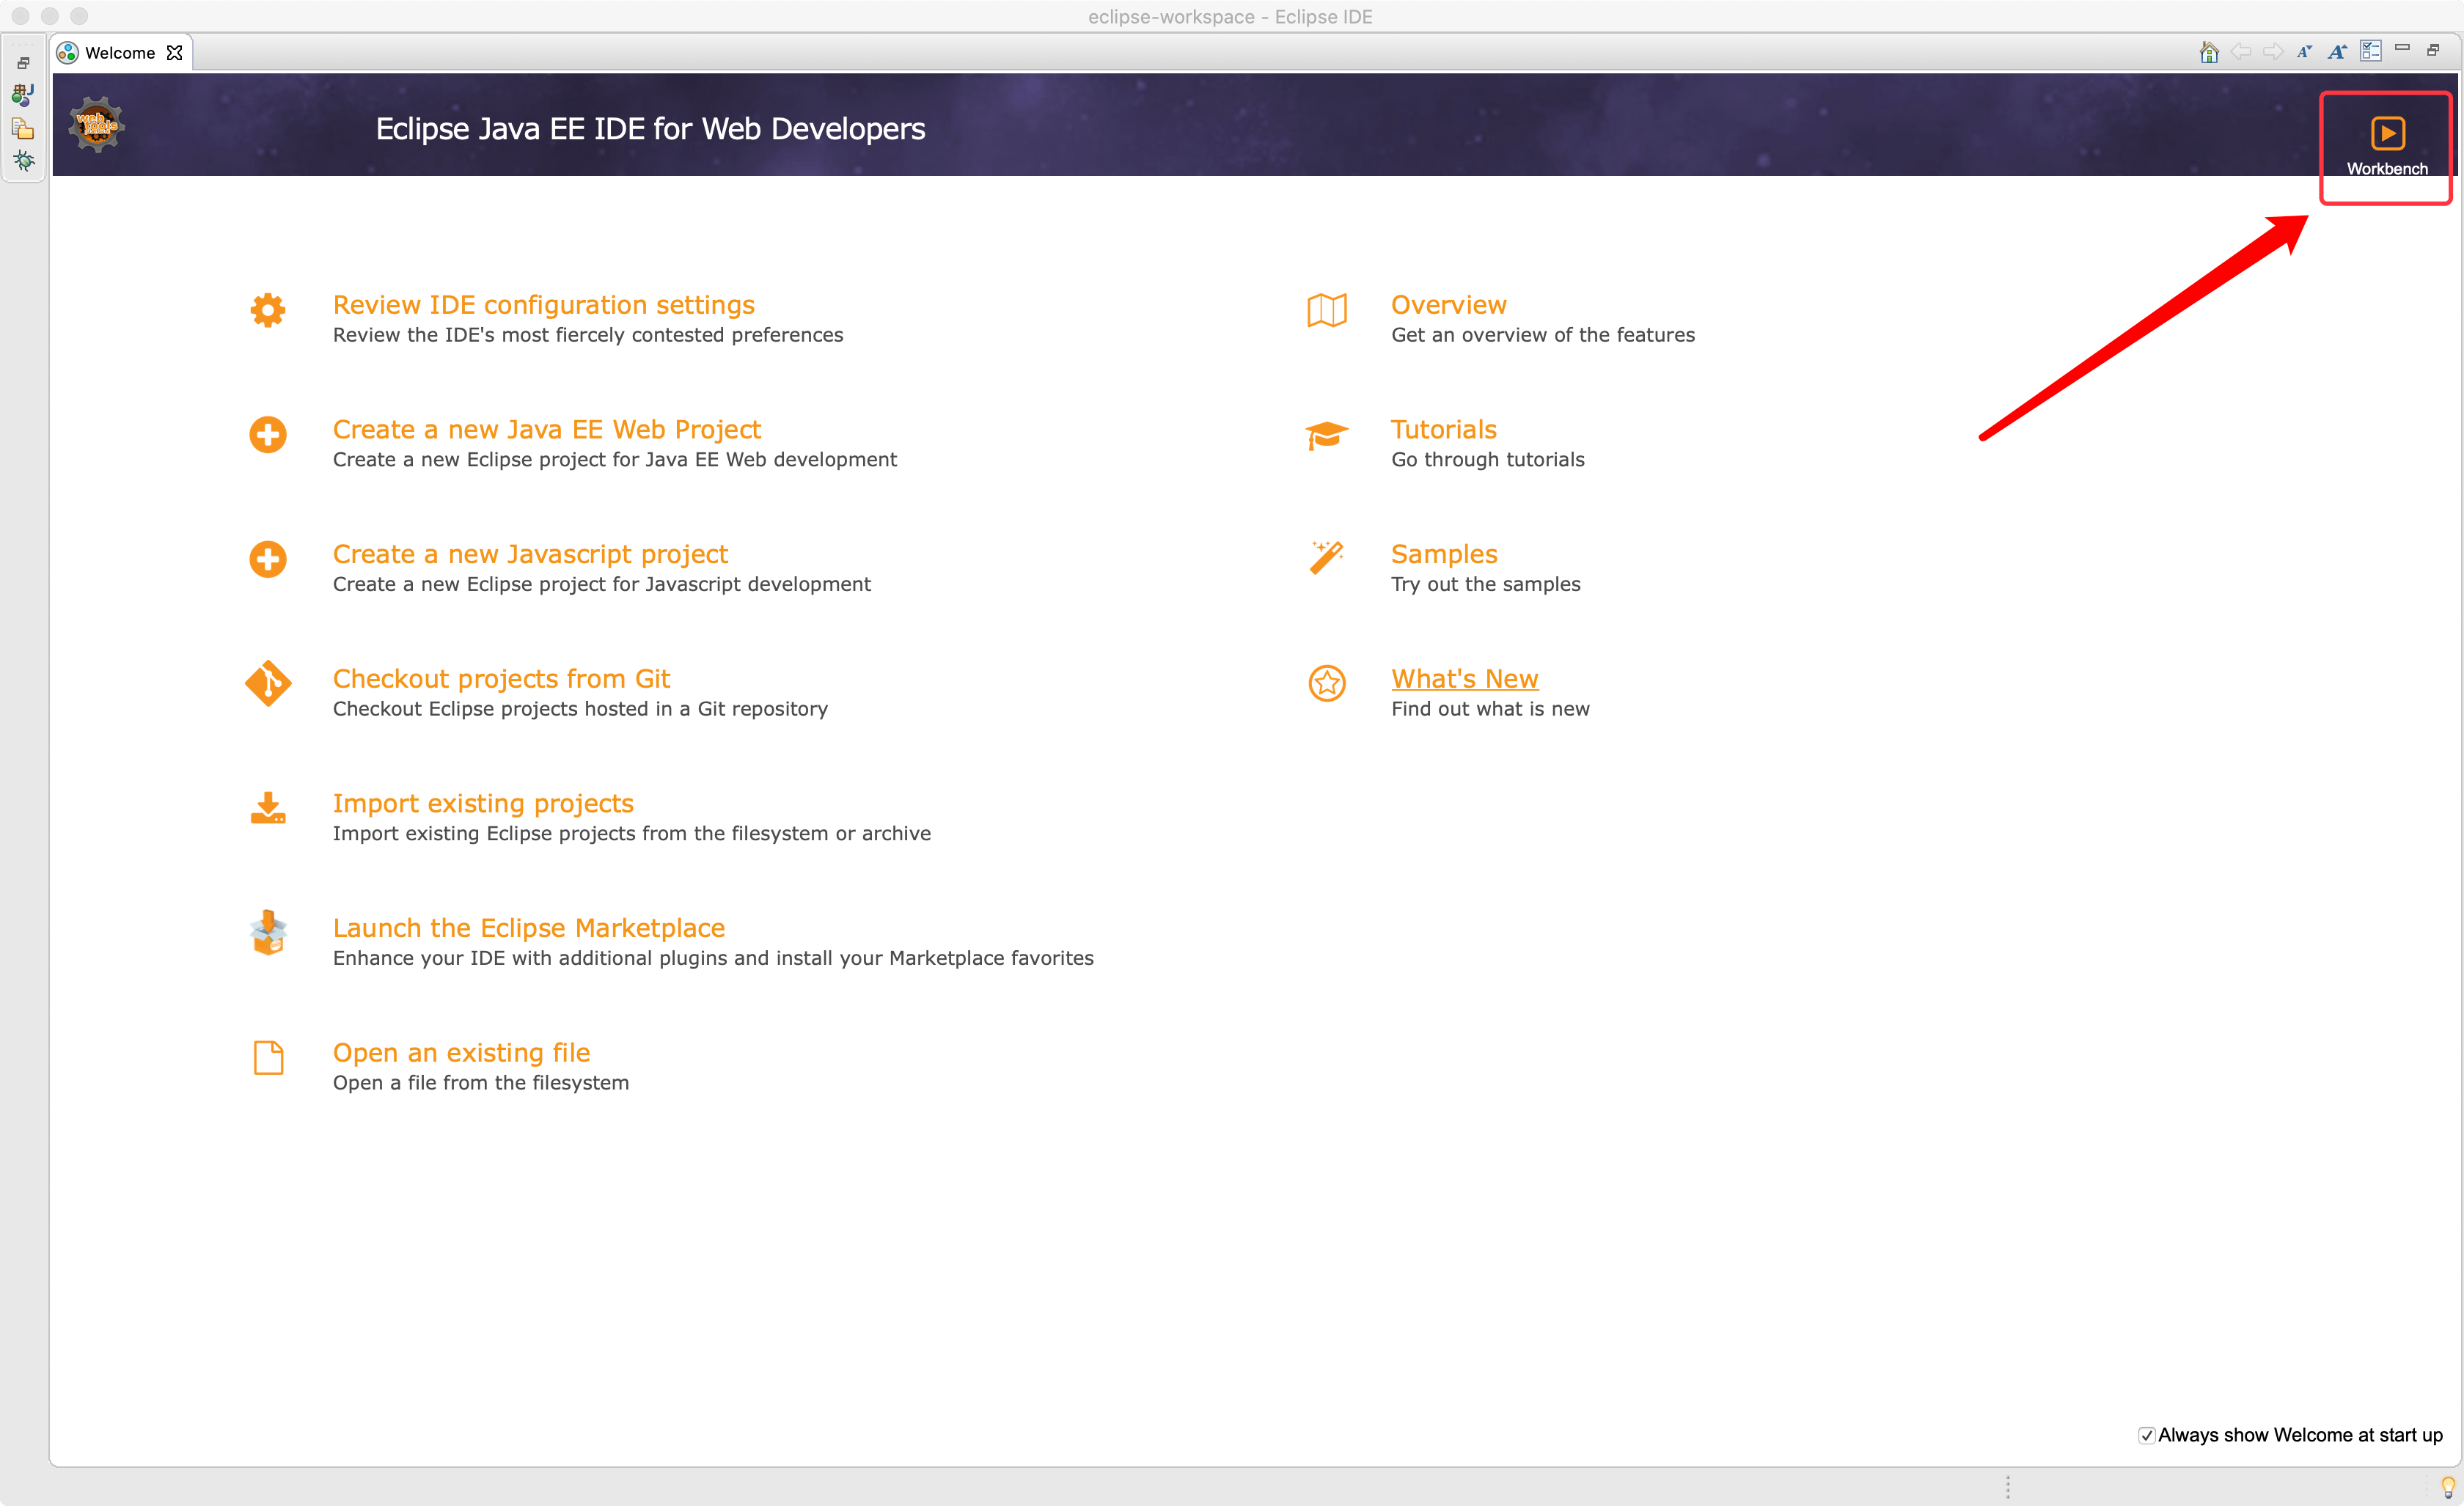Click the greyed forward navigation arrow

[x=2273, y=52]
